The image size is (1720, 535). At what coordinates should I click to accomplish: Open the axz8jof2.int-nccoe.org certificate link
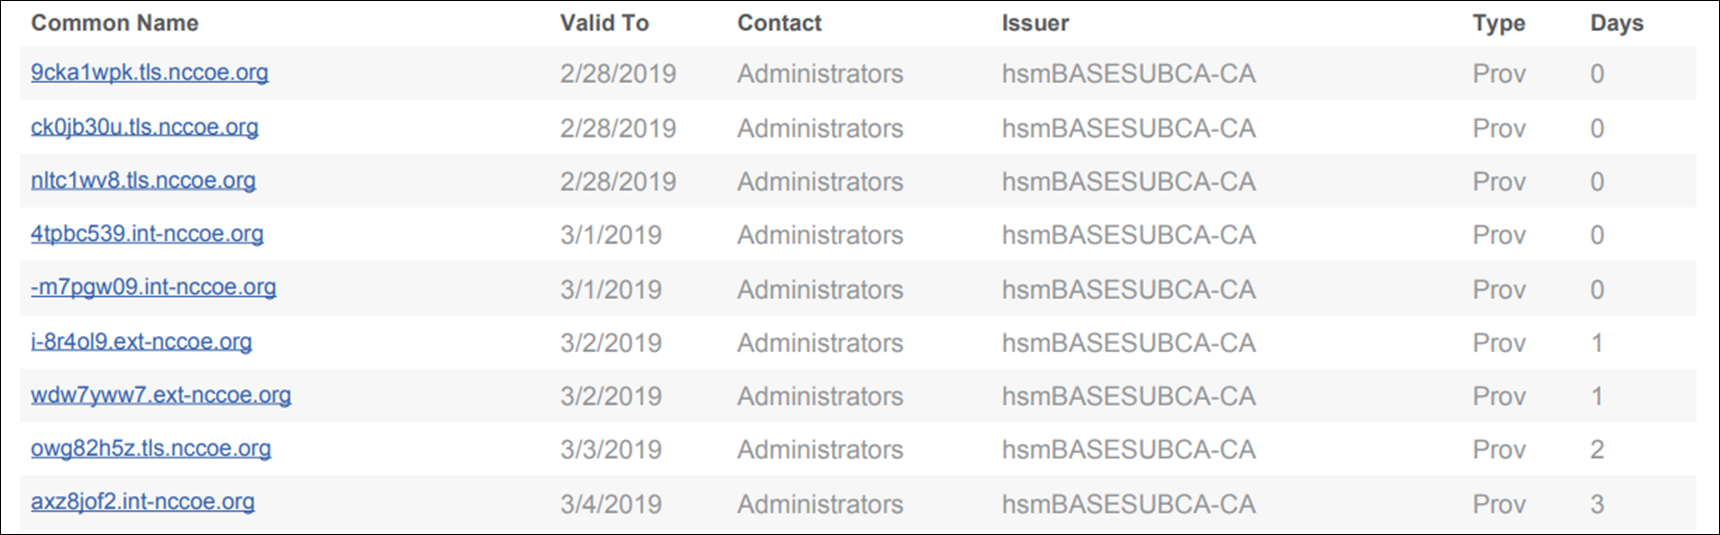143,502
